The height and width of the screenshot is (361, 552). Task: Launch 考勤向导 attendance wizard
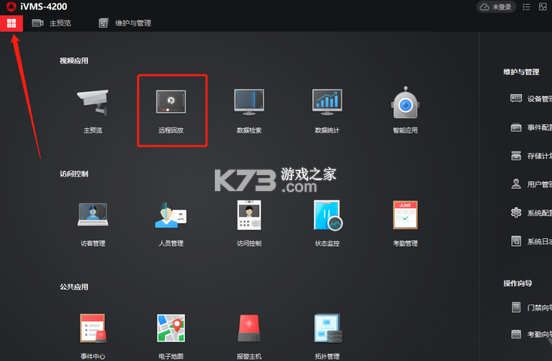pos(531,334)
